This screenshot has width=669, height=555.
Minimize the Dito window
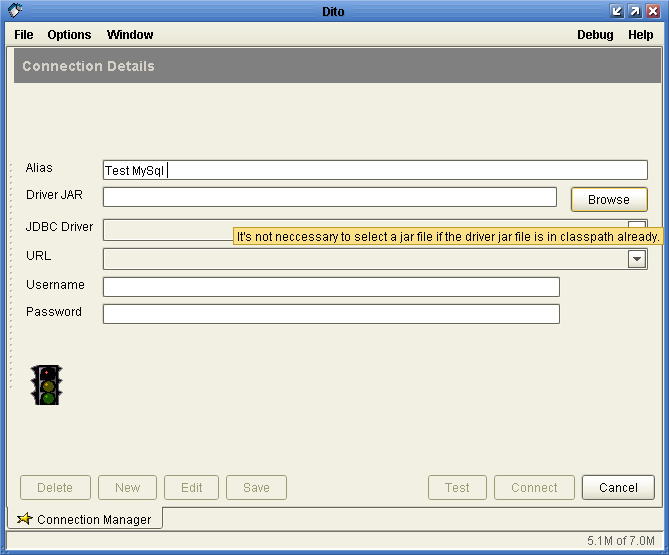617,11
